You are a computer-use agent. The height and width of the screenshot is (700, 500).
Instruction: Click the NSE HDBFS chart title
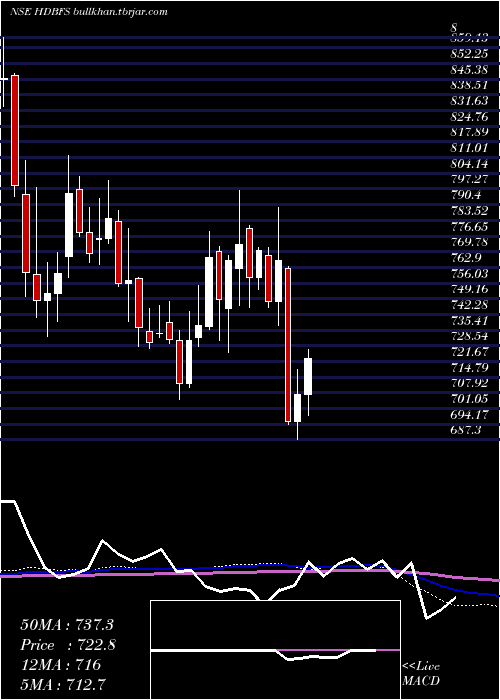88,12
